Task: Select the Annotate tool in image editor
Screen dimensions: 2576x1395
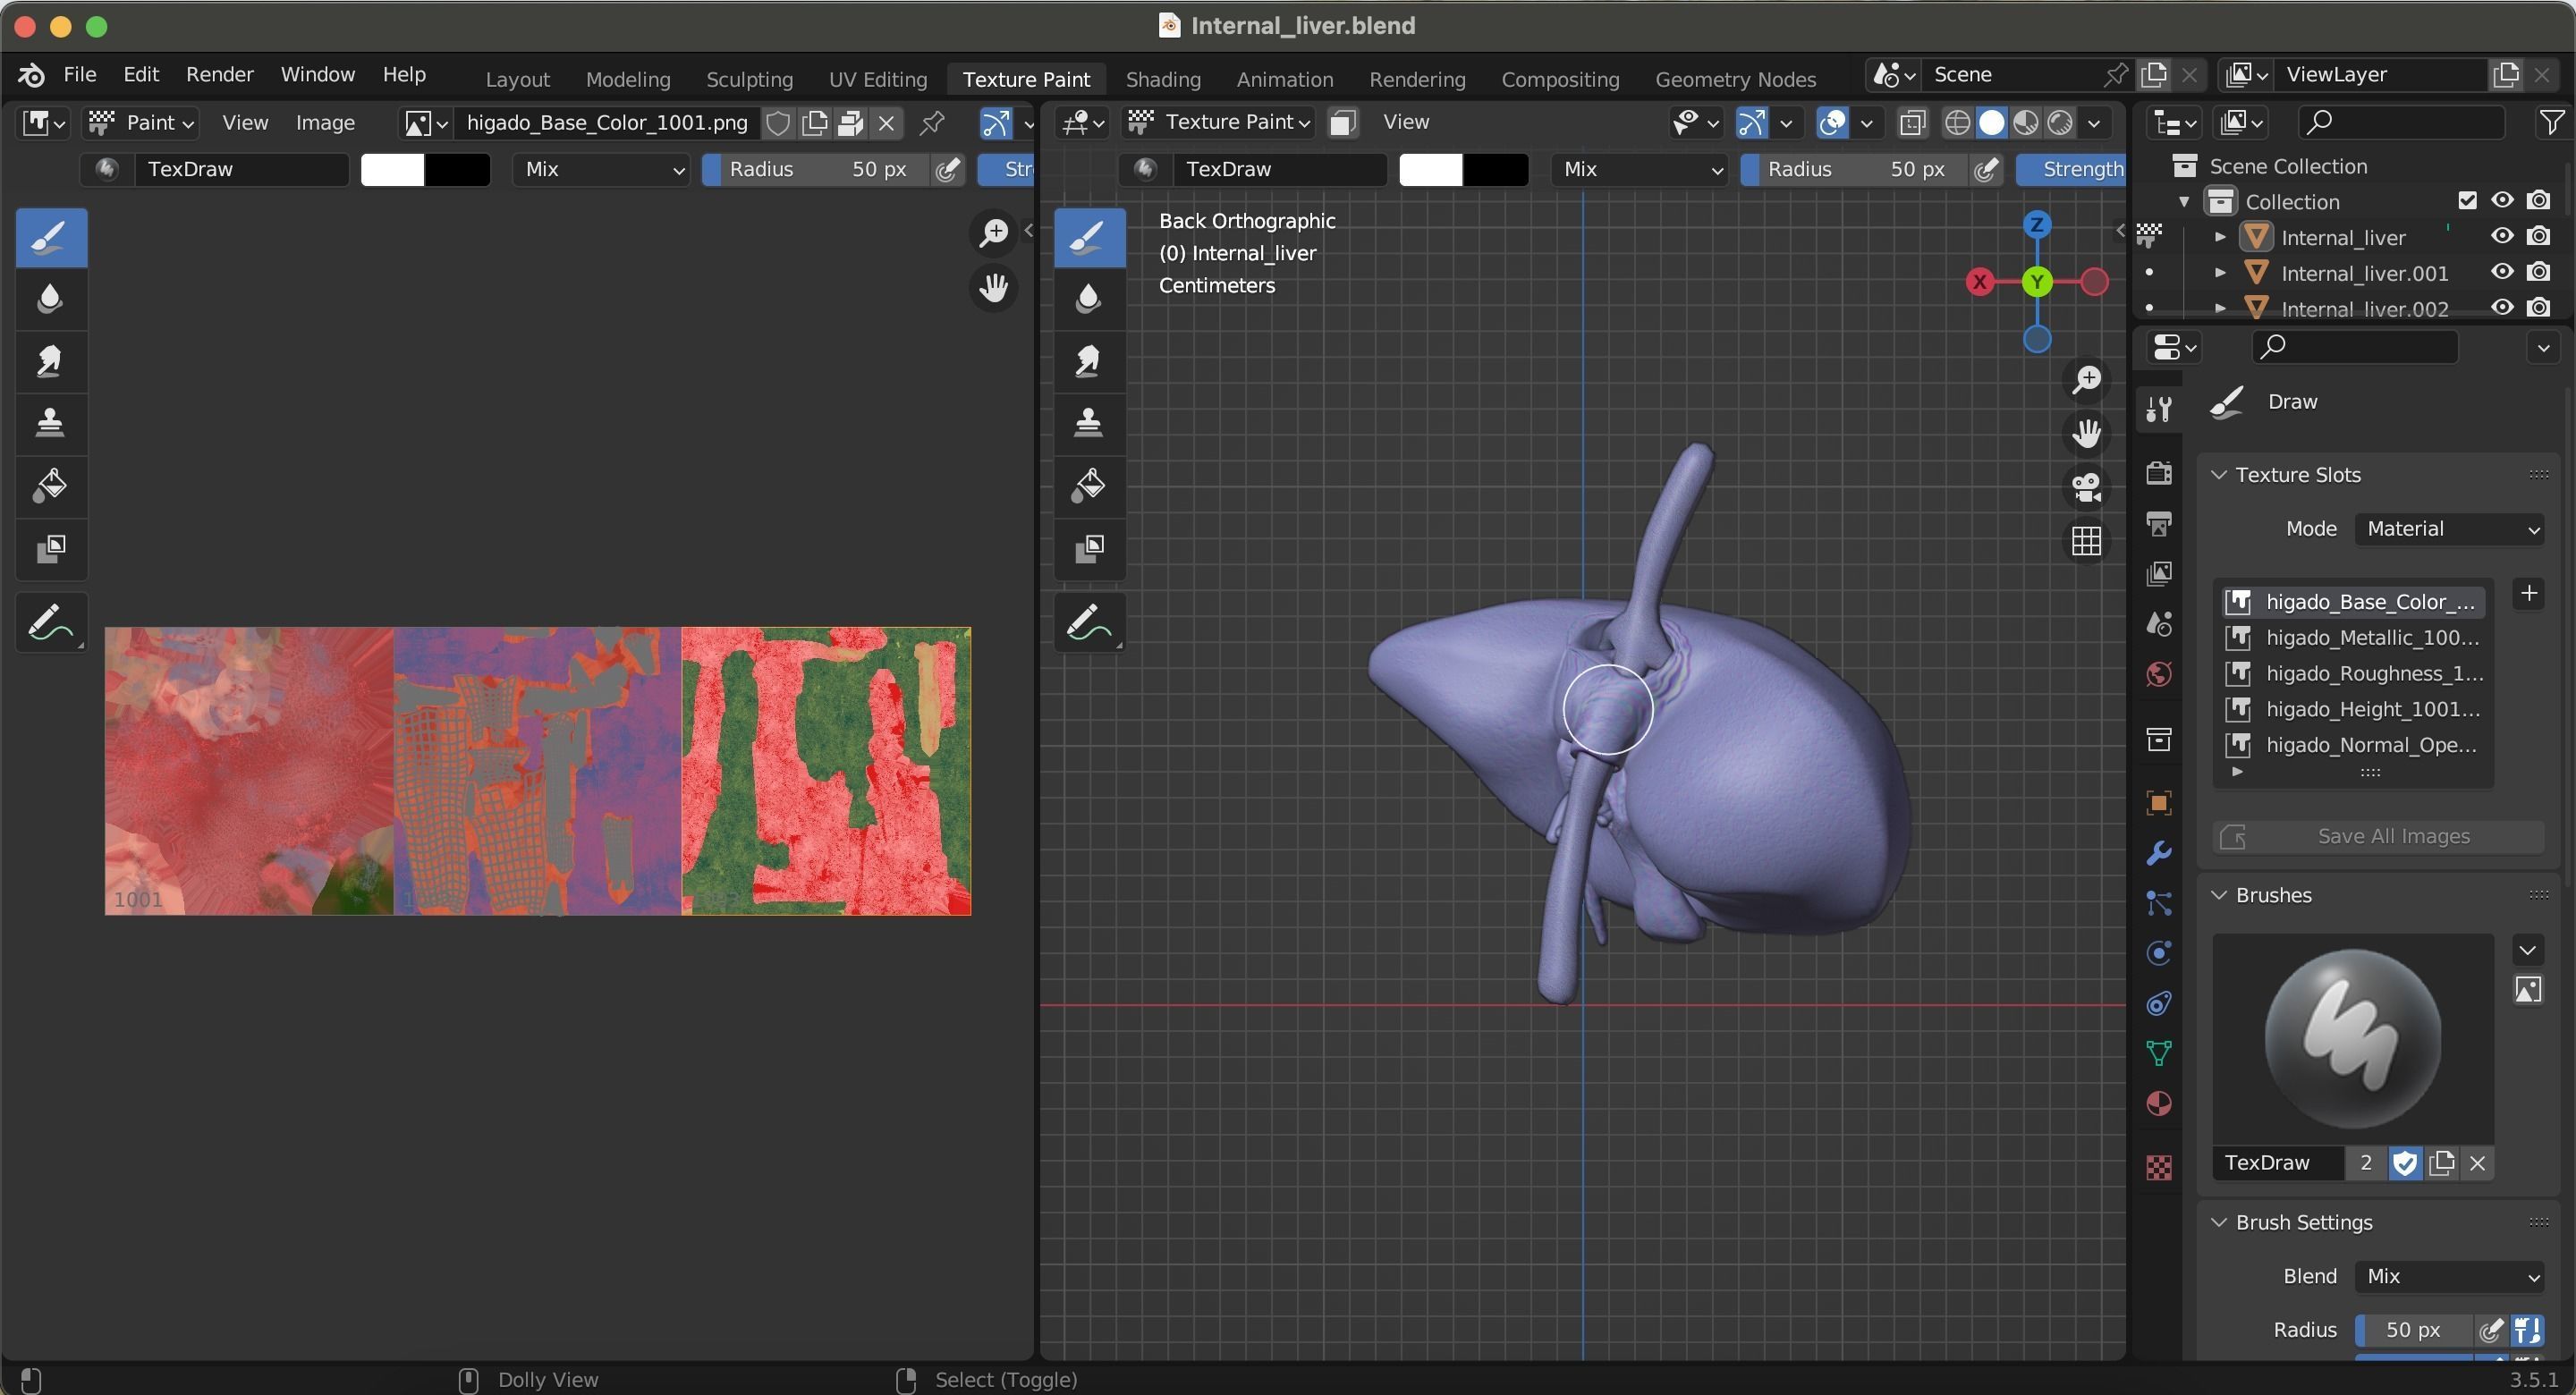Action: pyautogui.click(x=51, y=622)
